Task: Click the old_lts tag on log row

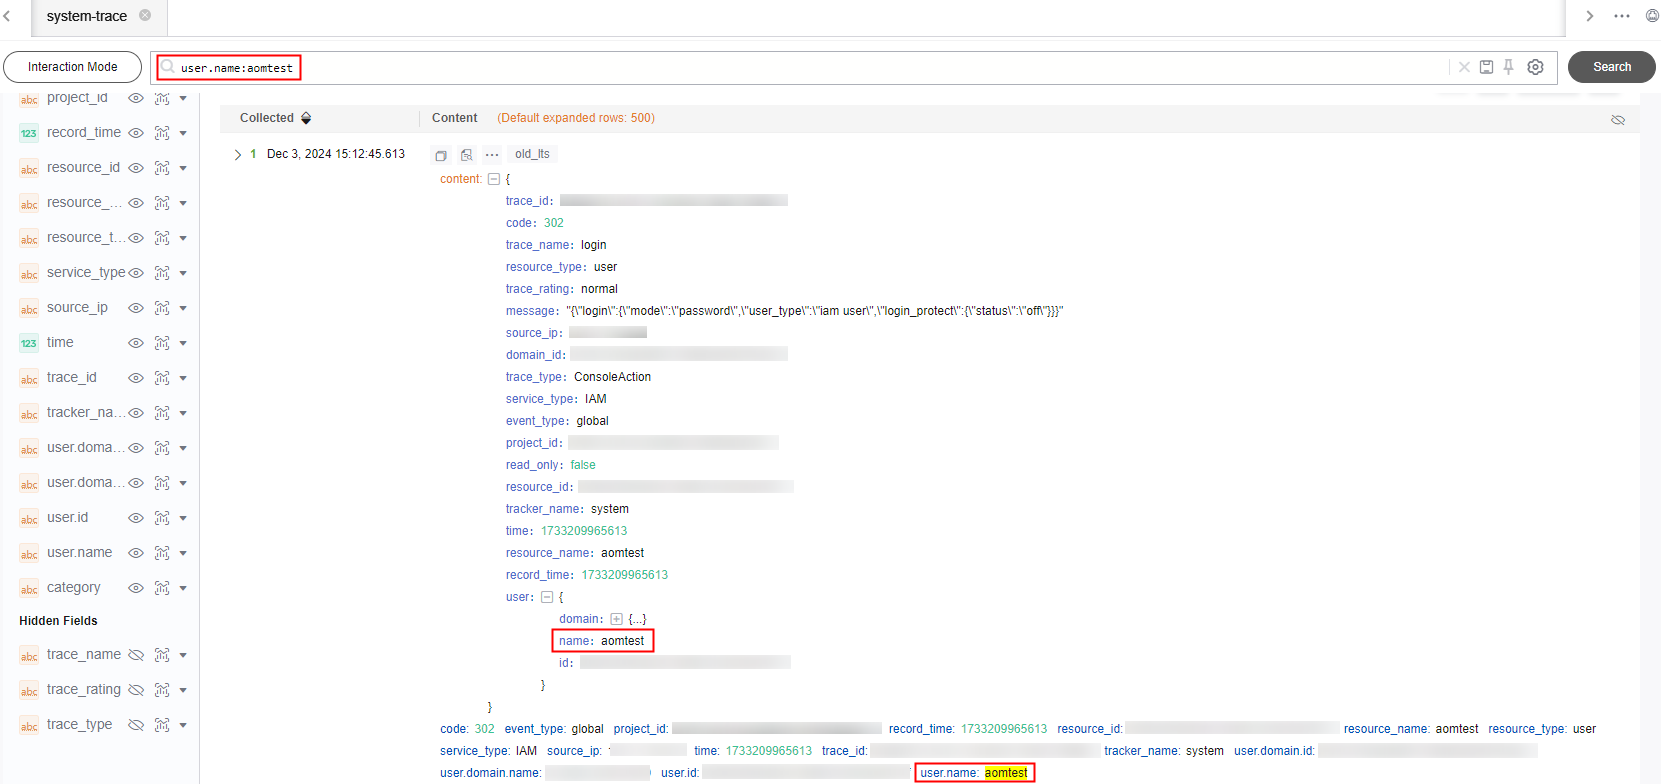Action: click(x=532, y=154)
